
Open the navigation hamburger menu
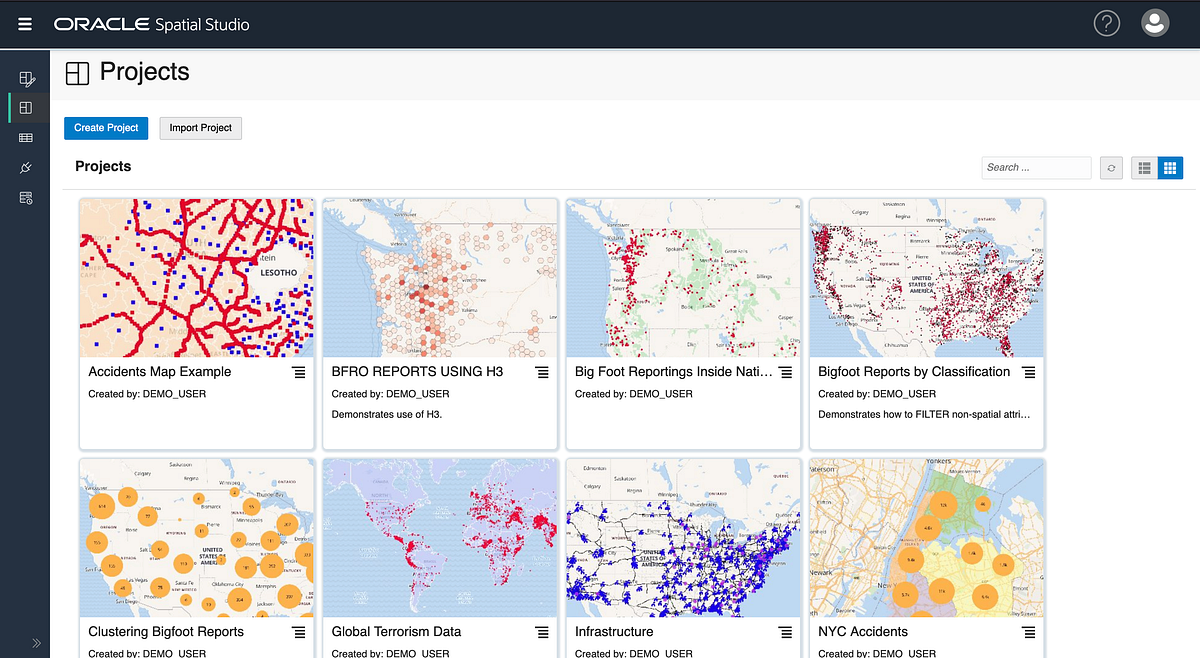25,22
